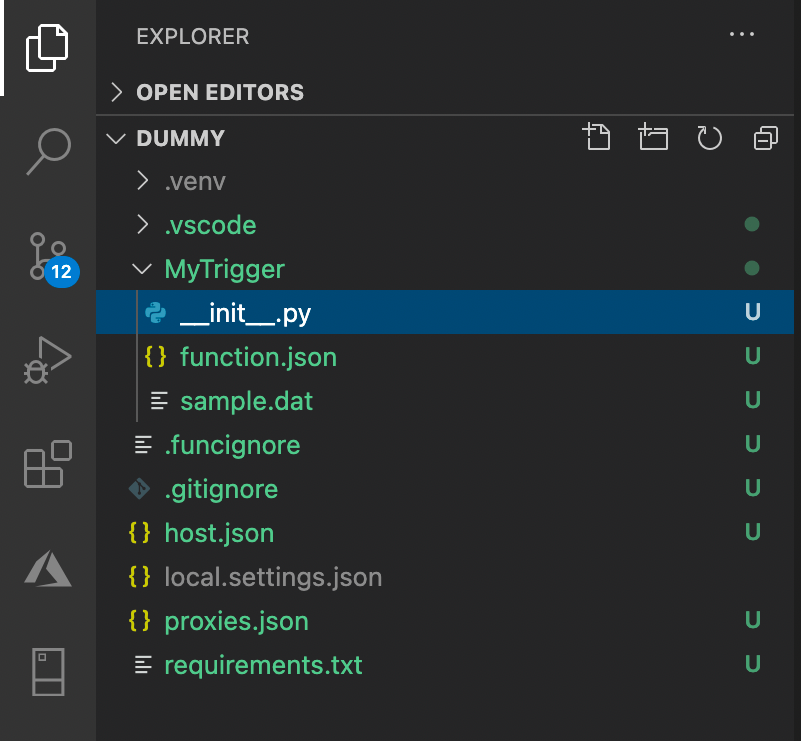This screenshot has height=741, width=801.
Task: Collapse all folders in Explorer
Action: tap(765, 137)
